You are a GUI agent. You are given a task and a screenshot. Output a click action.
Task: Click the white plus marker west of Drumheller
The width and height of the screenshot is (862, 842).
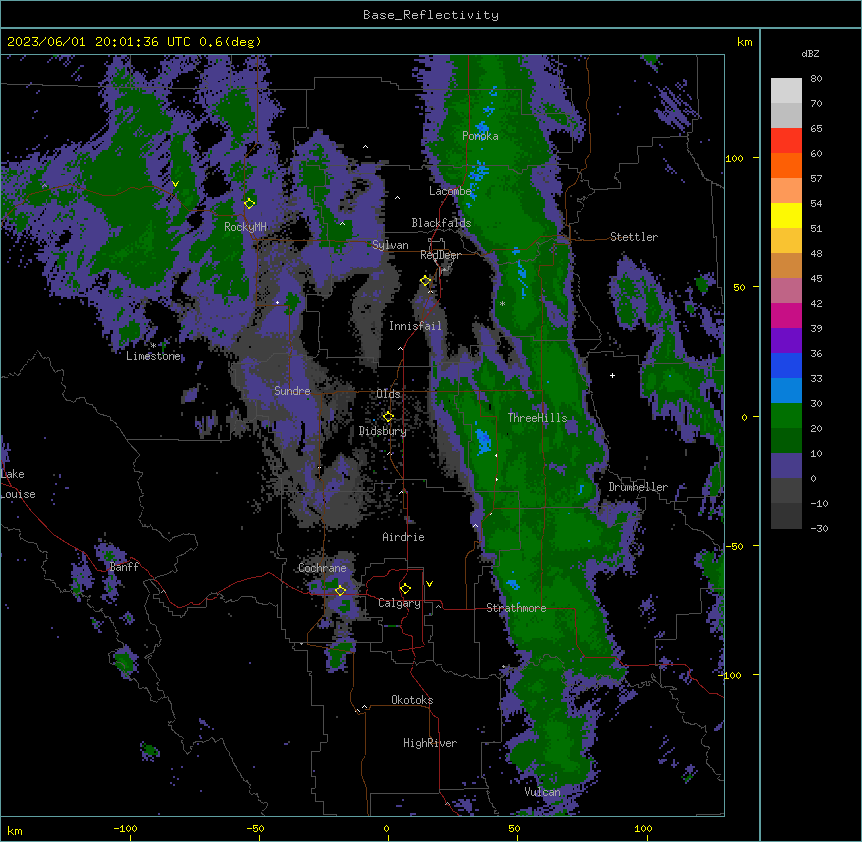612,375
